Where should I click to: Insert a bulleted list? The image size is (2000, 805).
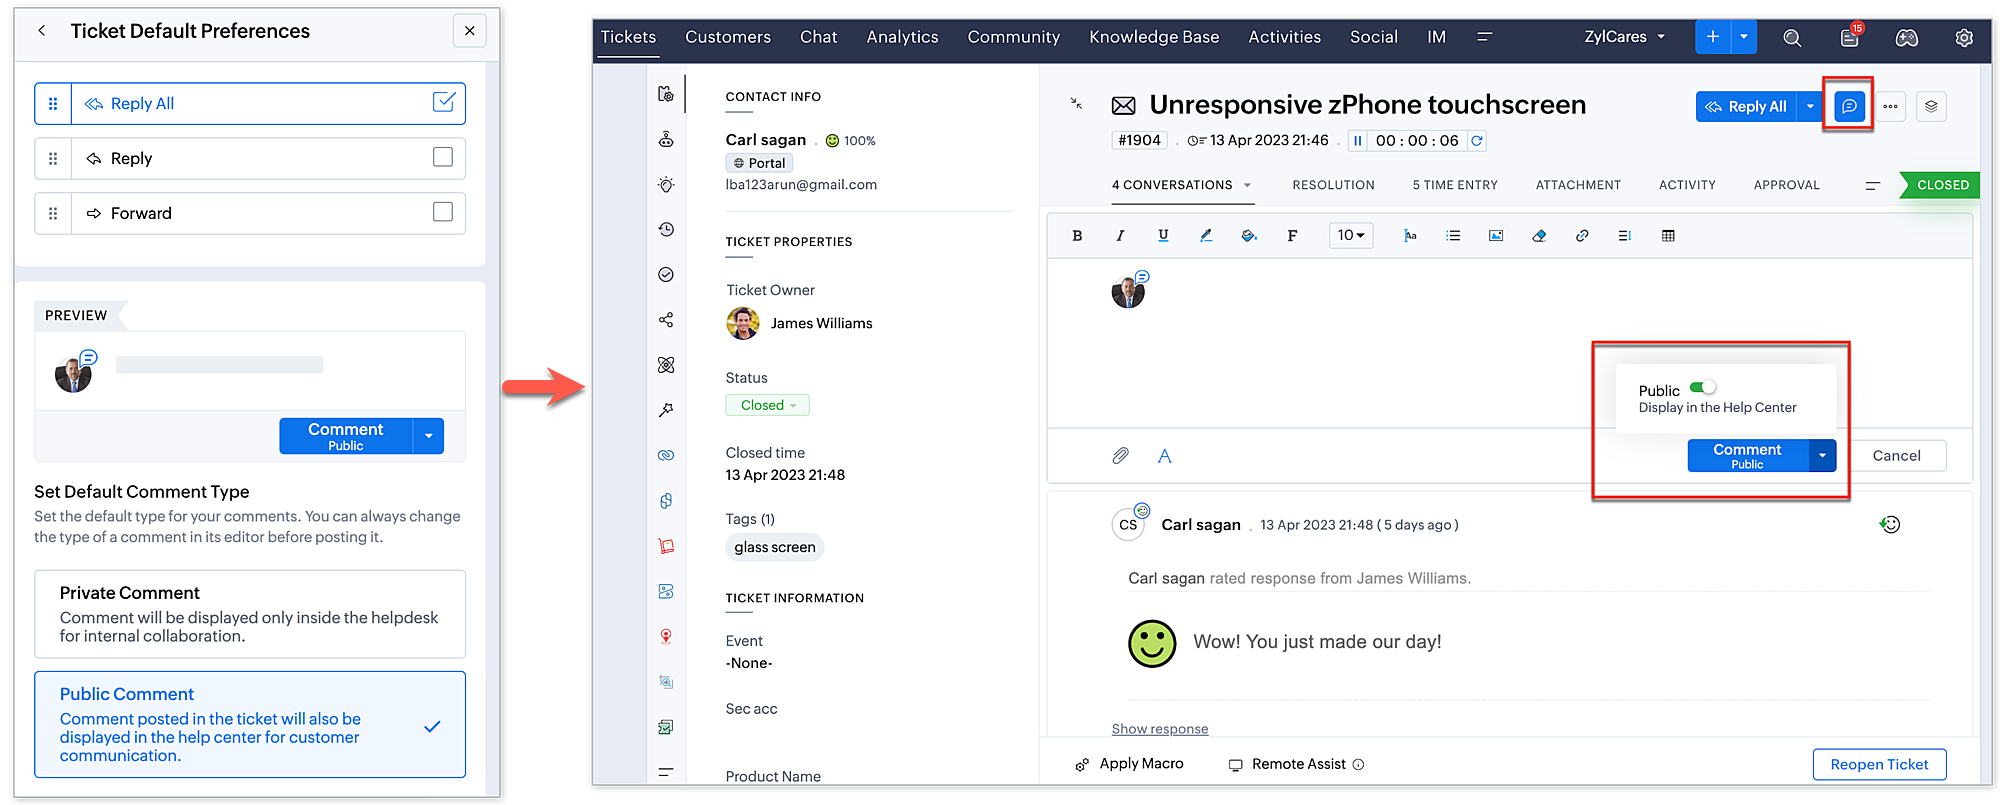[1453, 236]
